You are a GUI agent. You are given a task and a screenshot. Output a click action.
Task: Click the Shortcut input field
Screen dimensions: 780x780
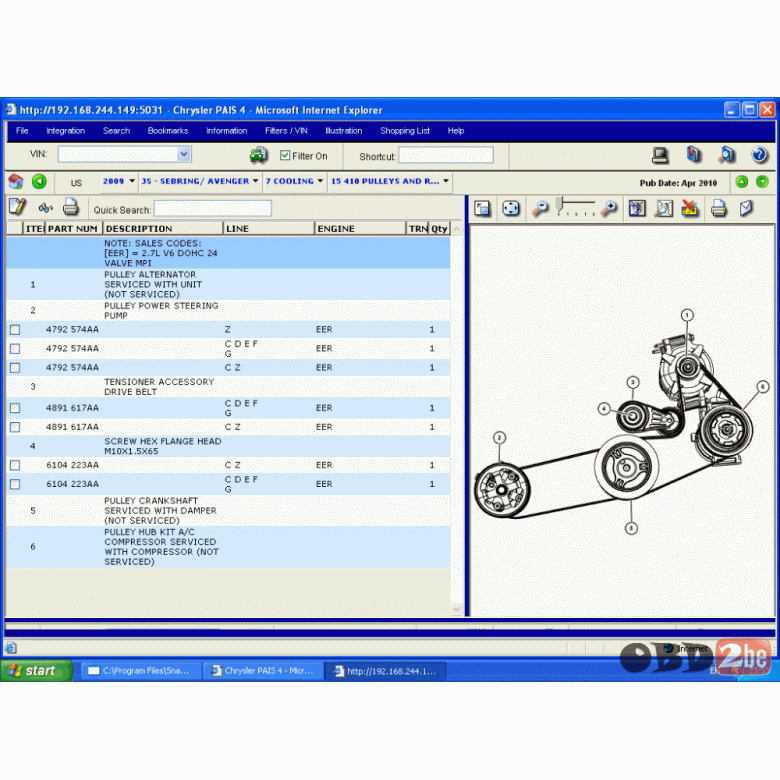point(446,155)
